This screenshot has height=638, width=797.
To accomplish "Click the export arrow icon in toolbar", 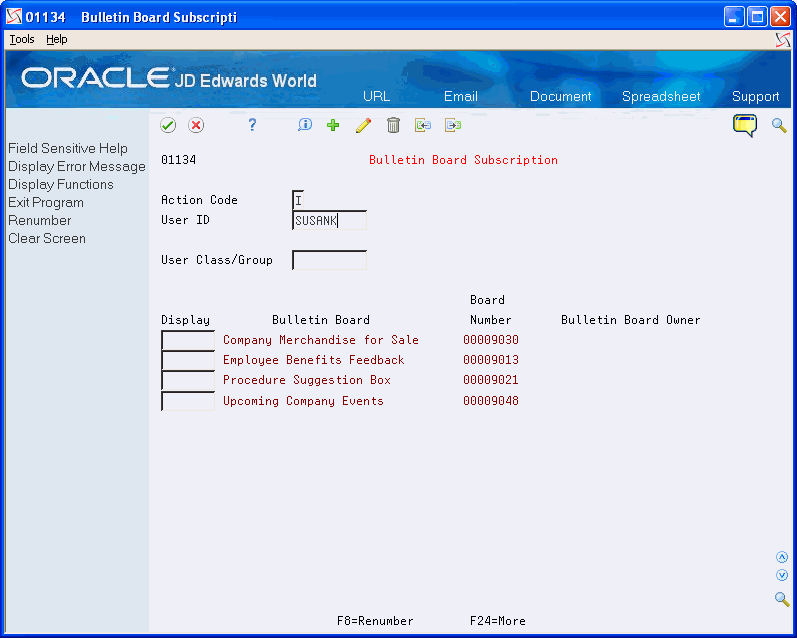I will [x=452, y=125].
